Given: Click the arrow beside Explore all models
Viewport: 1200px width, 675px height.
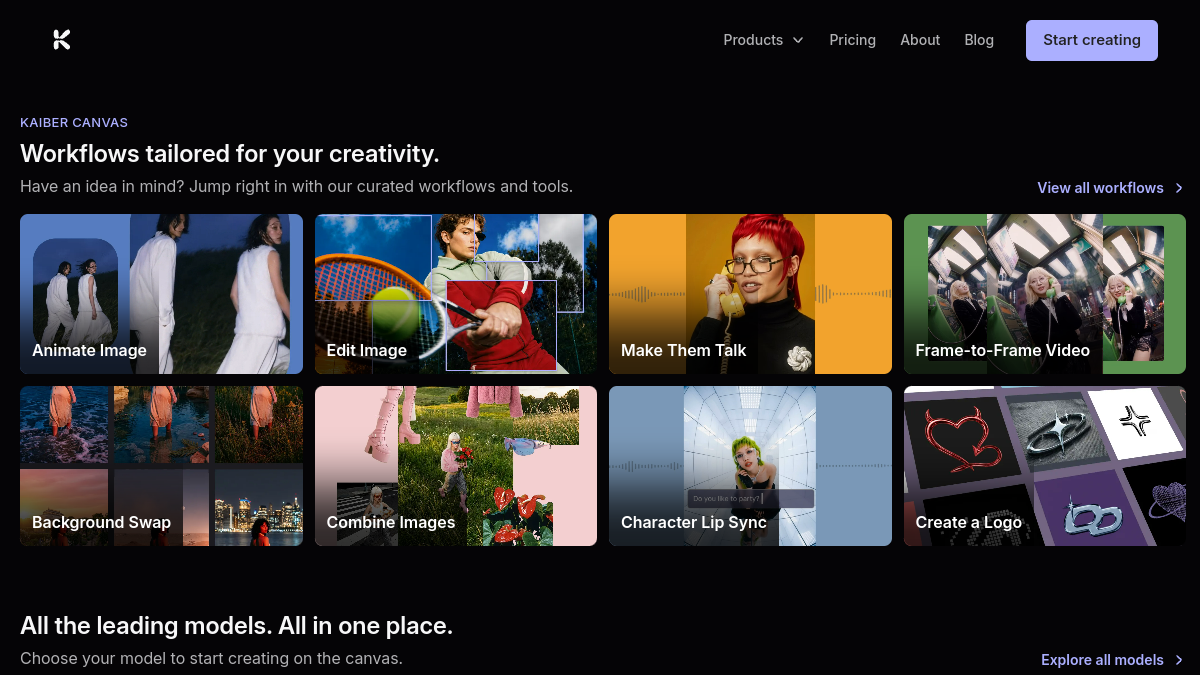Looking at the screenshot, I should coord(1179,660).
